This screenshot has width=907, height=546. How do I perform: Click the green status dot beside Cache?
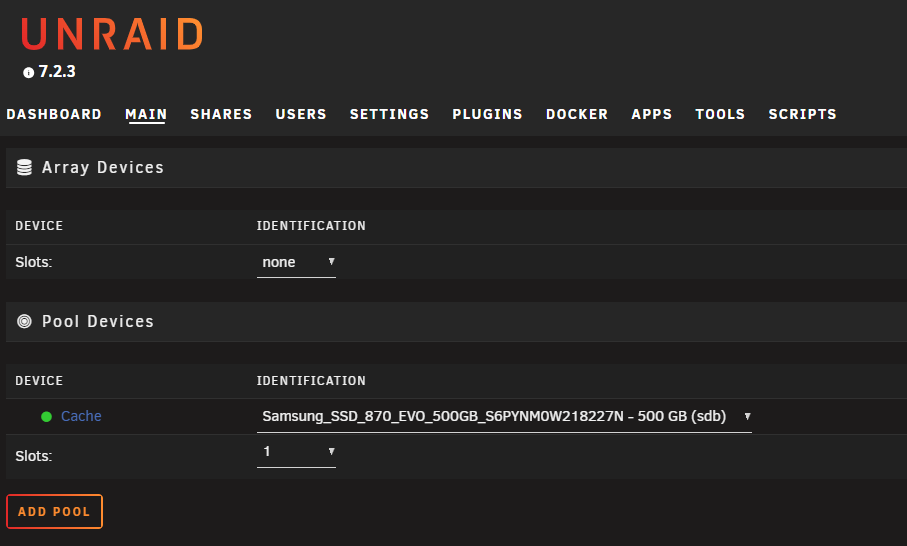point(47,416)
